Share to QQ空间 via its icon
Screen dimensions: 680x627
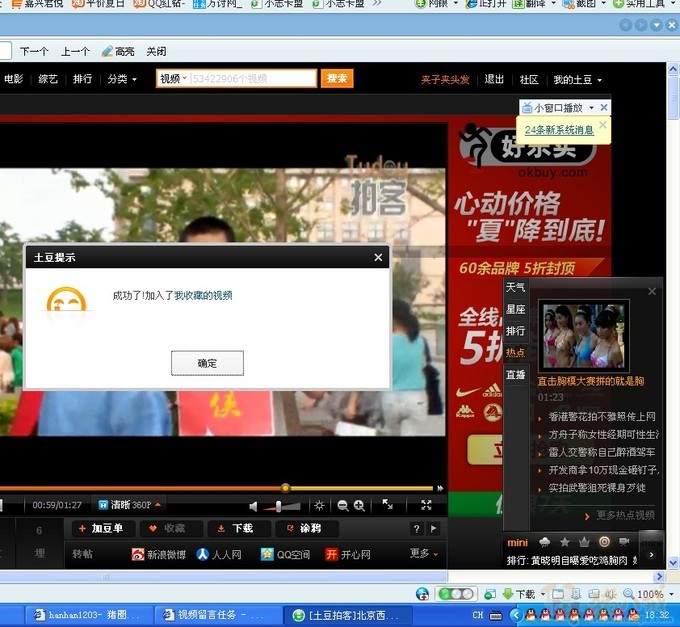pos(267,554)
